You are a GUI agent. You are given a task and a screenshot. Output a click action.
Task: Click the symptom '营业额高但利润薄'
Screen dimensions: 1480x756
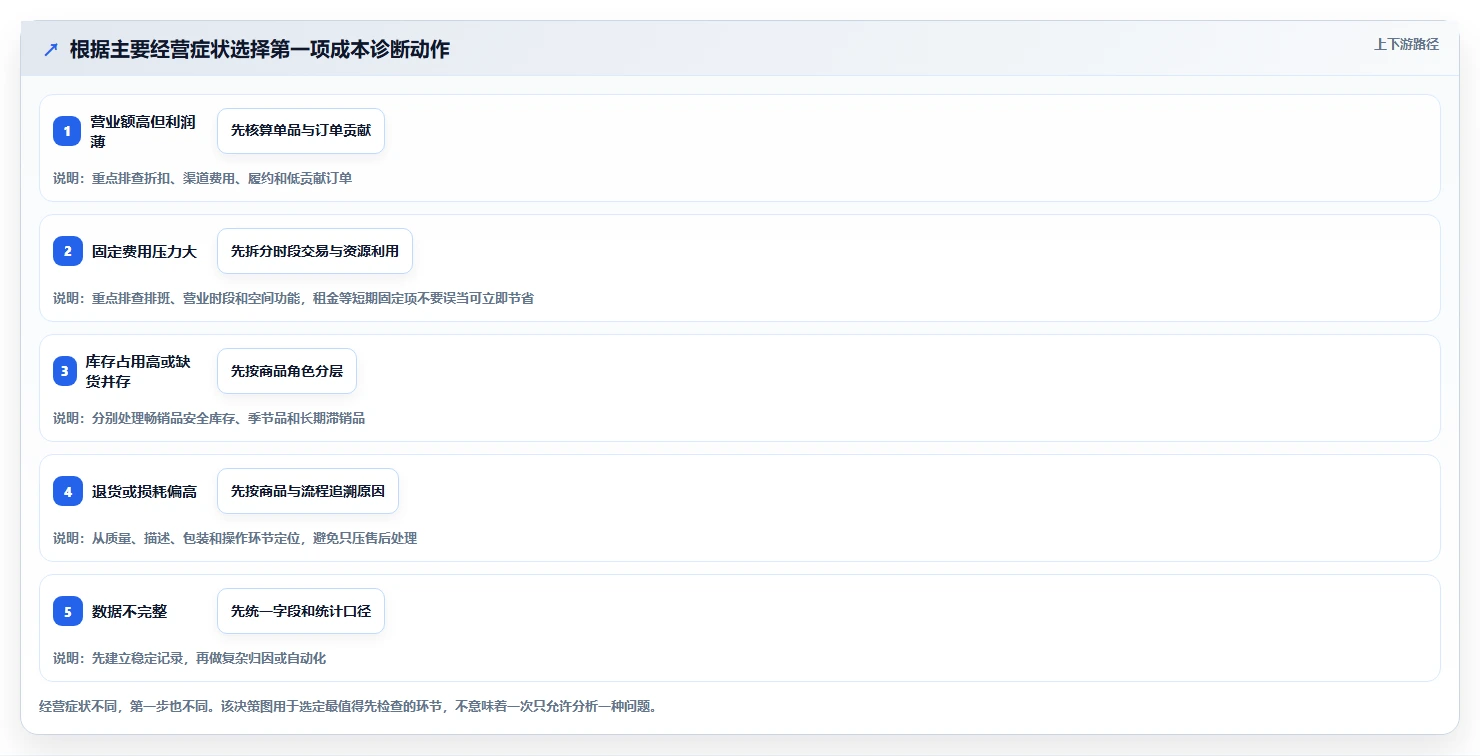tap(143, 131)
